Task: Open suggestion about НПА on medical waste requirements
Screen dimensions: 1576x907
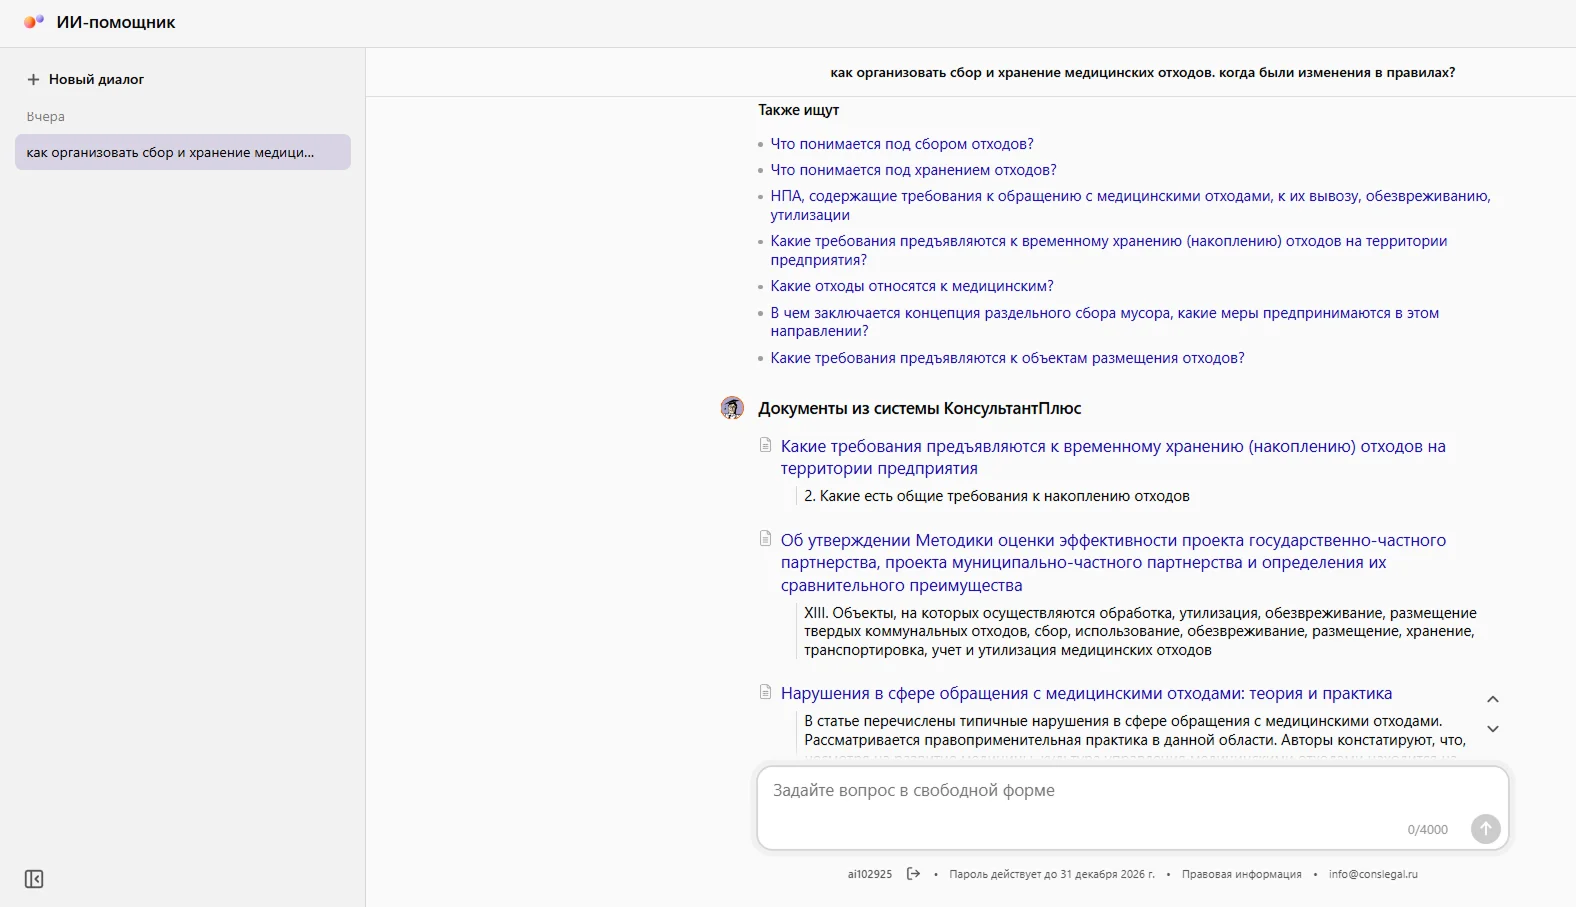Action: [x=1130, y=205]
